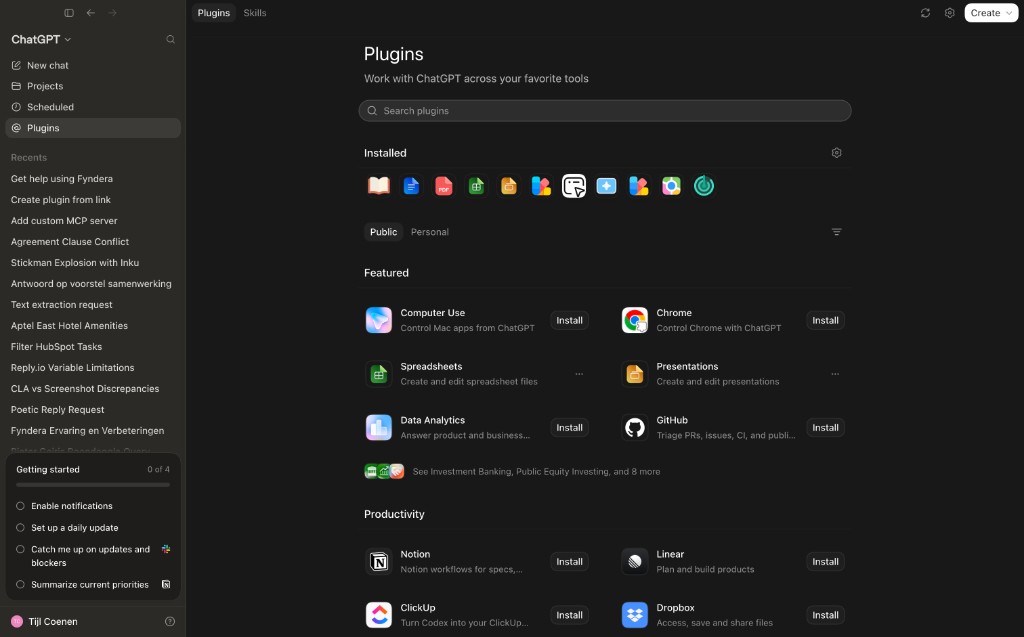
Task: Open installed plugins settings gear
Action: click(837, 153)
